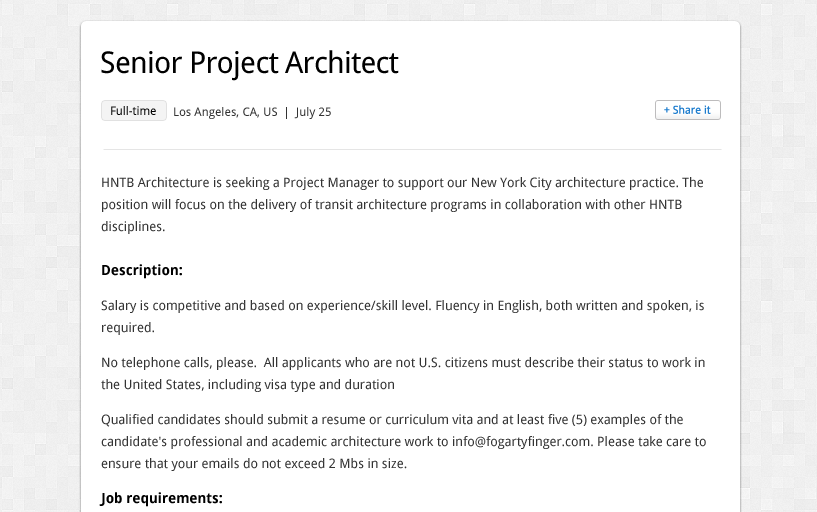
Task: Click the 'Job requirements:' section heading
Action: click(162, 498)
